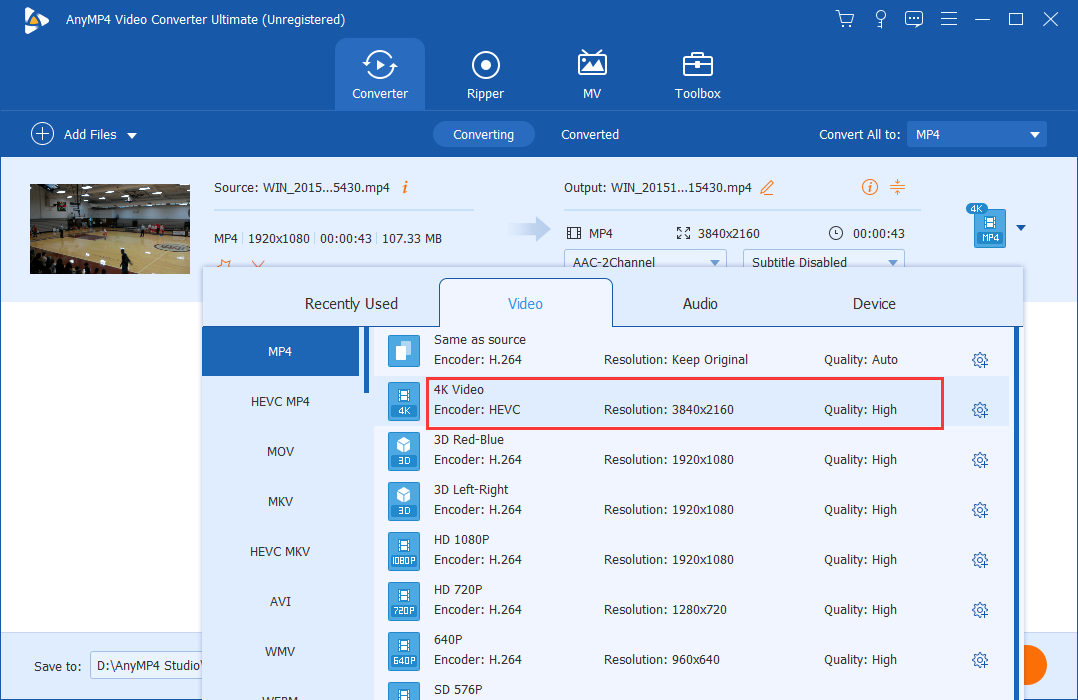Select the 4K Video preset icon
Screen dimensions: 1078x700
coord(404,401)
